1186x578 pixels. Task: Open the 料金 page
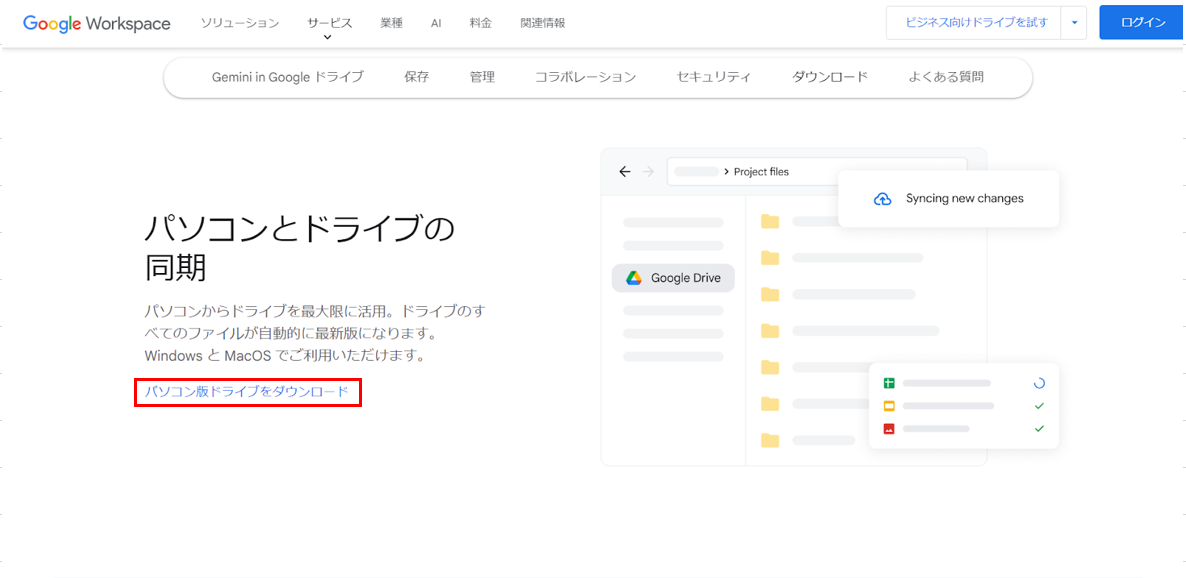click(480, 23)
